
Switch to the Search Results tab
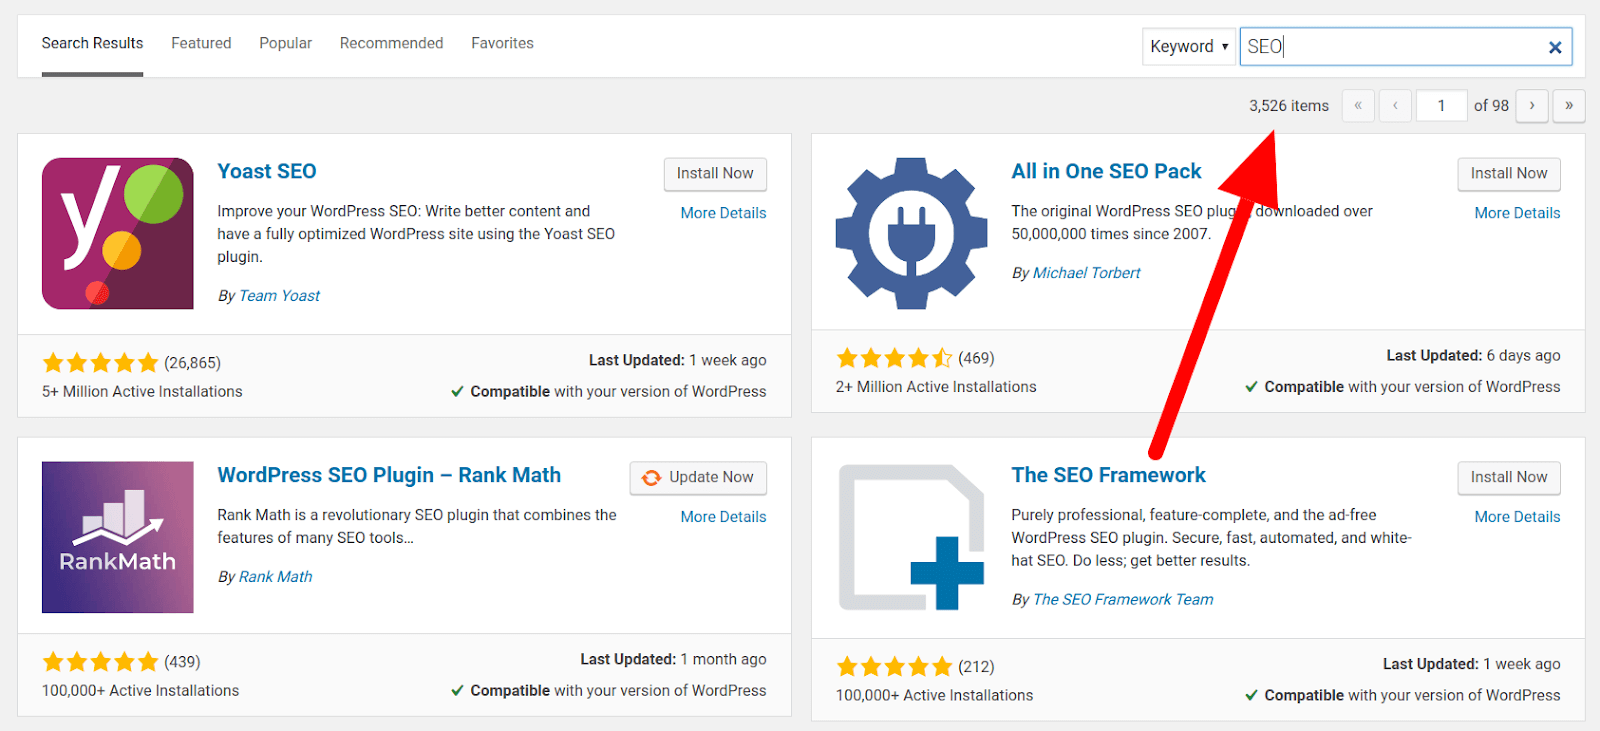(x=92, y=43)
